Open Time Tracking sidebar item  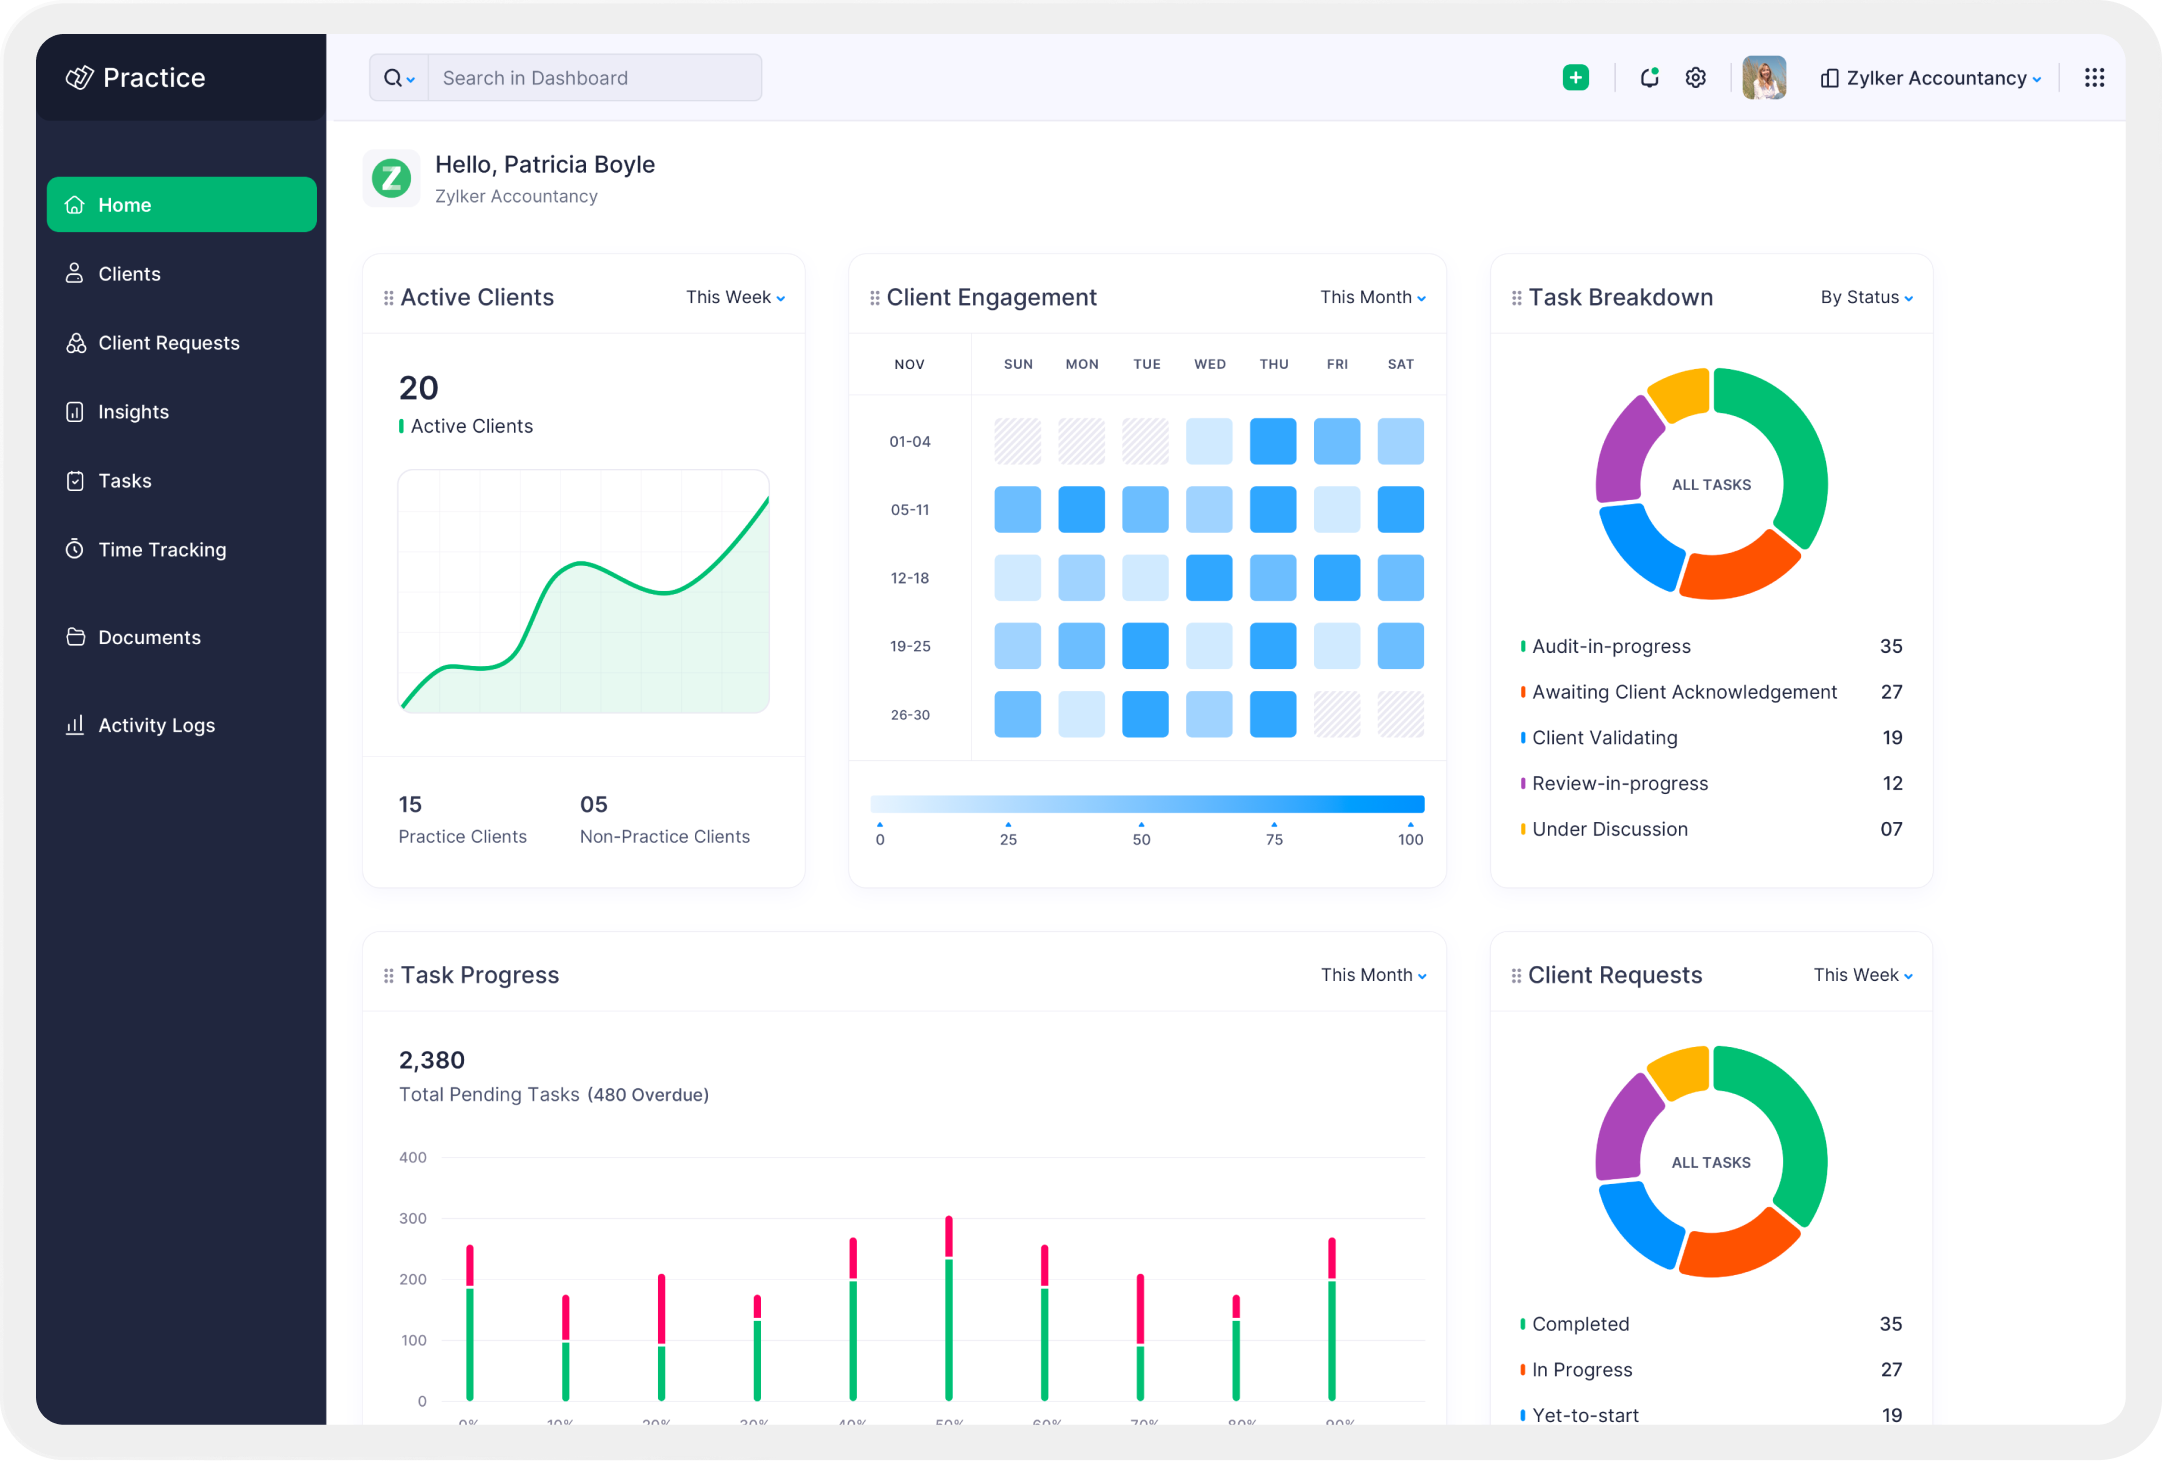(x=162, y=550)
